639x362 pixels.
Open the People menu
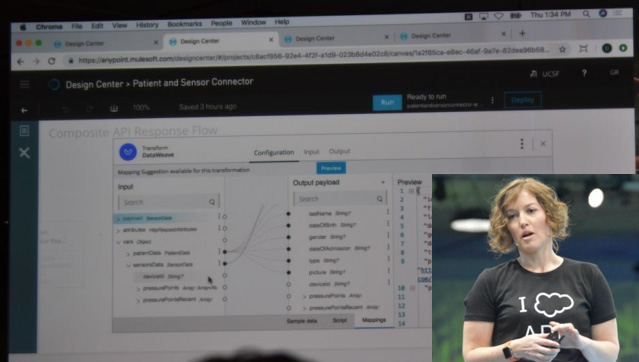221,23
